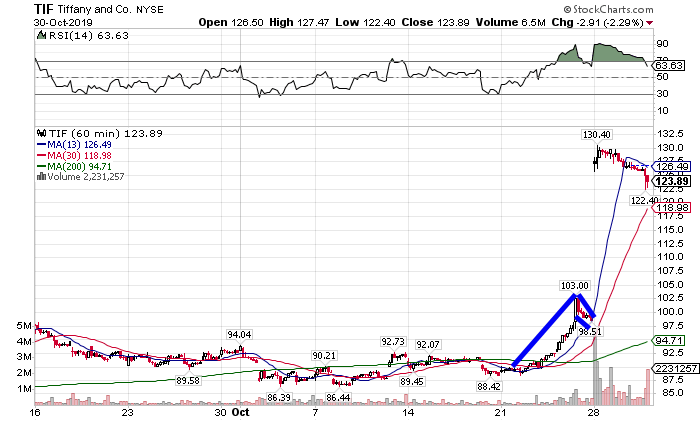Click the 130.40 high price annotation
The height and width of the screenshot is (421, 700).
pyautogui.click(x=597, y=134)
